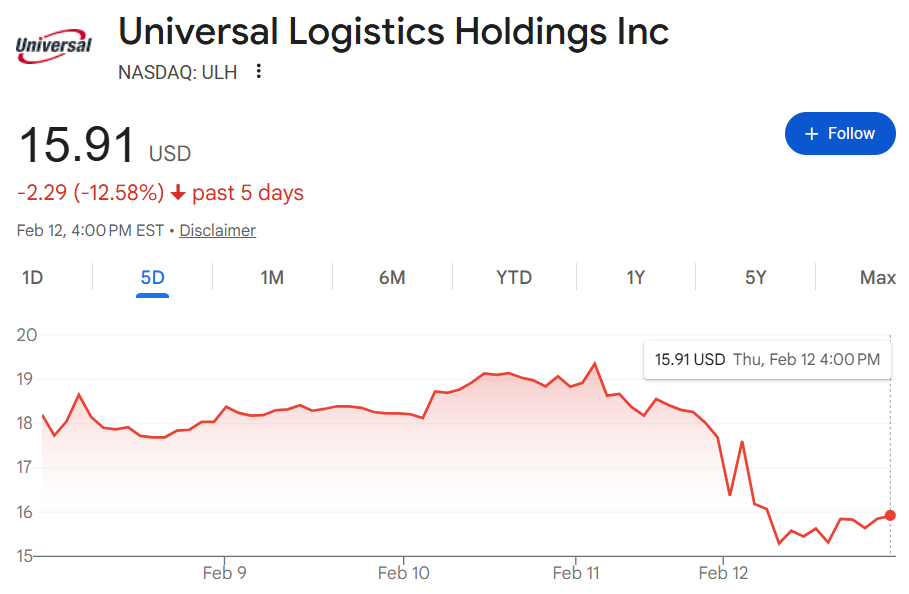This screenshot has height=594, width=909.
Task: Switch chart to YTD view
Action: [x=514, y=277]
